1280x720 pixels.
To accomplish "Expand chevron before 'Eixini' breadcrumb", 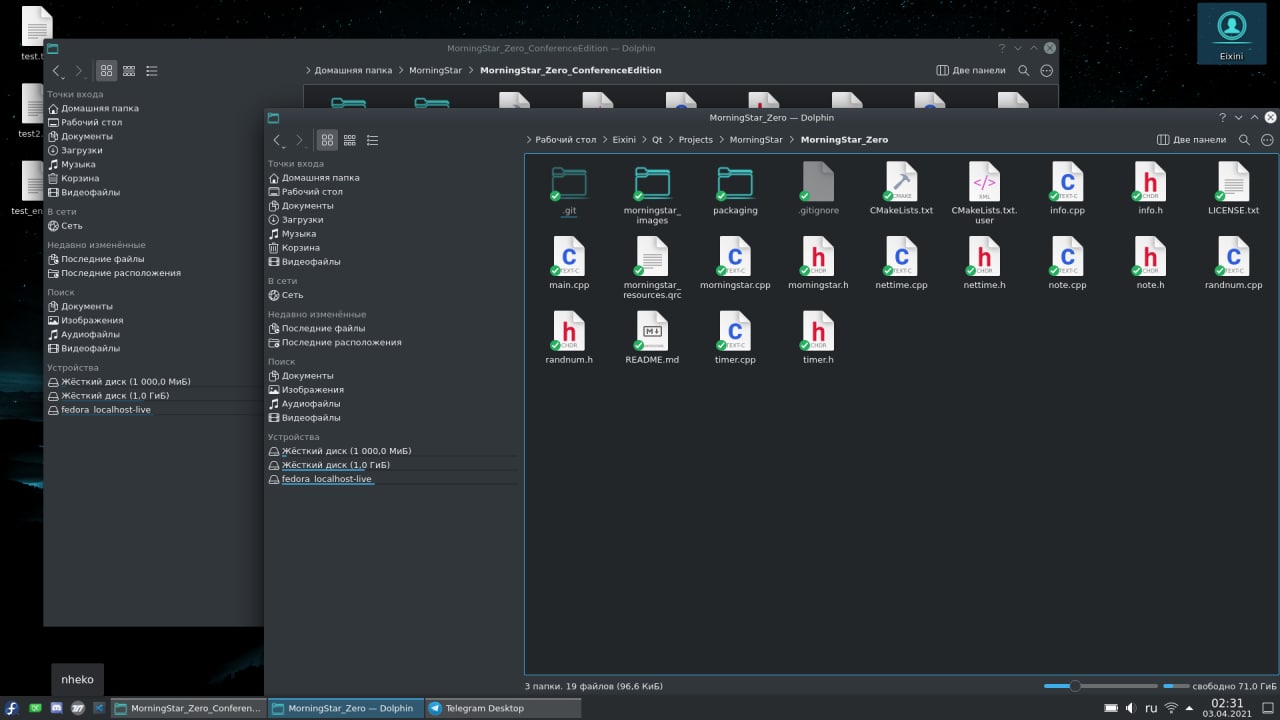I will pos(604,140).
